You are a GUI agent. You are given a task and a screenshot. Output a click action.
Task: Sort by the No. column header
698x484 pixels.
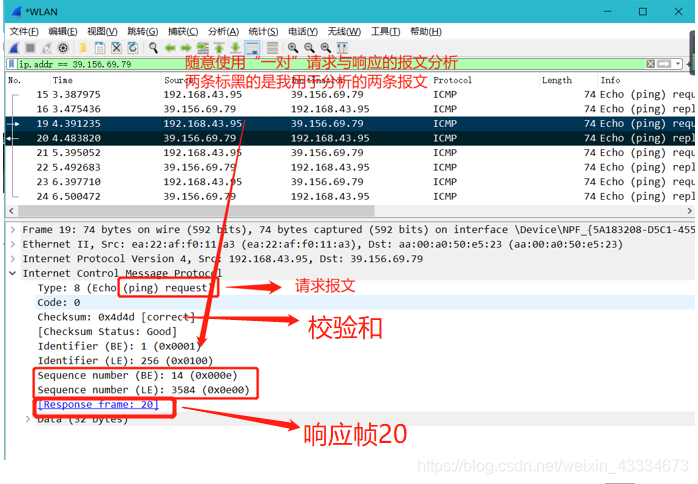point(28,80)
